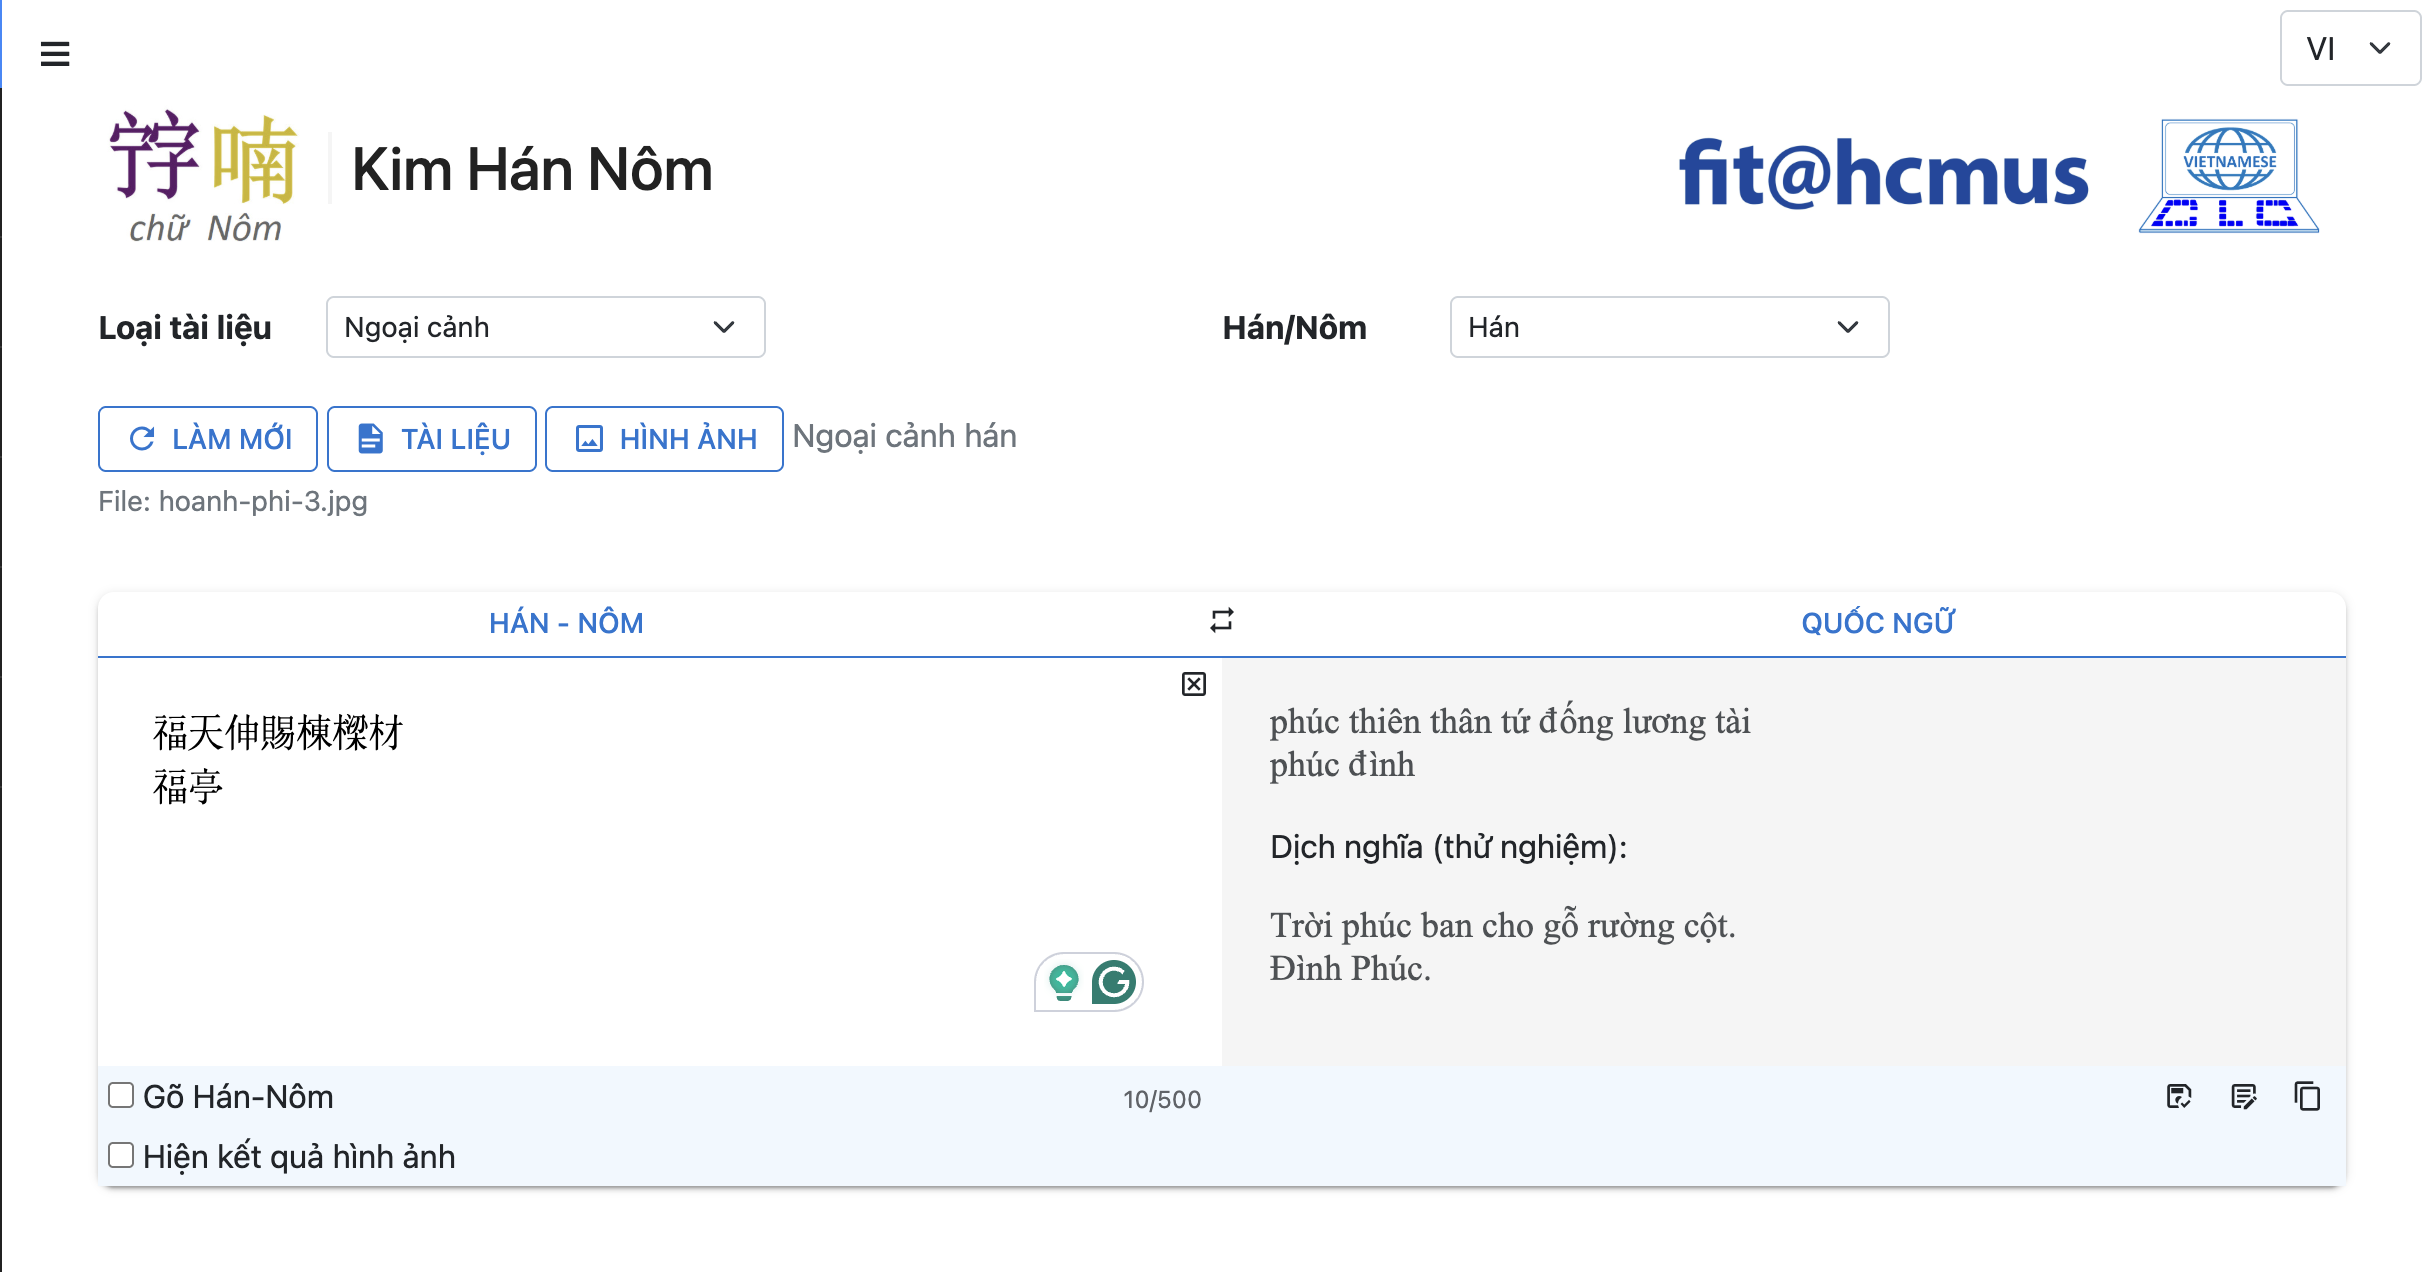Click the edit note pencil icon
2434x1272 pixels.
point(2243,1097)
